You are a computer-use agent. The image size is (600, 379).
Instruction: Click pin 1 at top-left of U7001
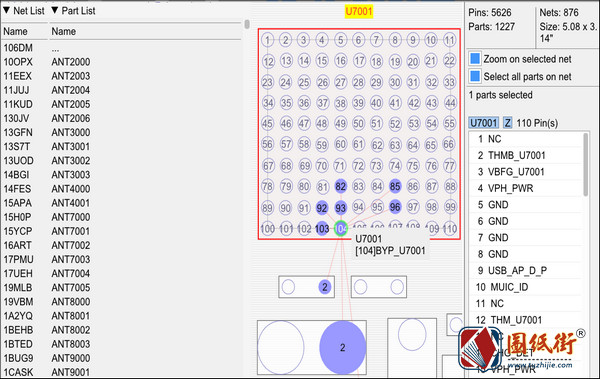tap(267, 40)
